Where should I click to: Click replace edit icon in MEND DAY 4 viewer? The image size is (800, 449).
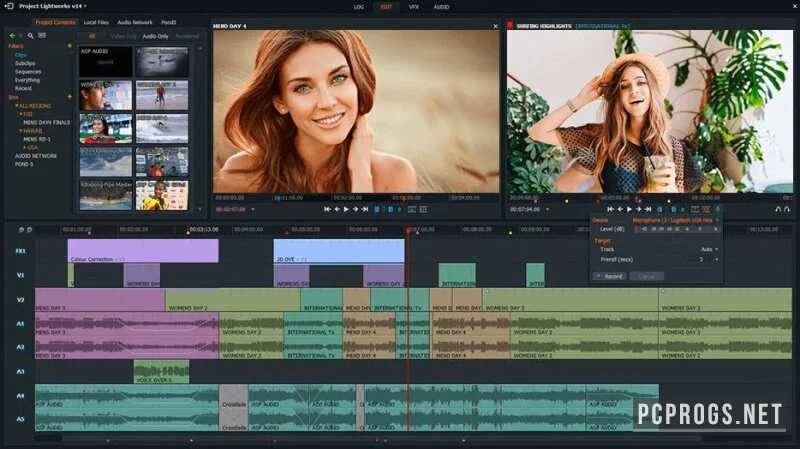pyautogui.click(x=423, y=209)
